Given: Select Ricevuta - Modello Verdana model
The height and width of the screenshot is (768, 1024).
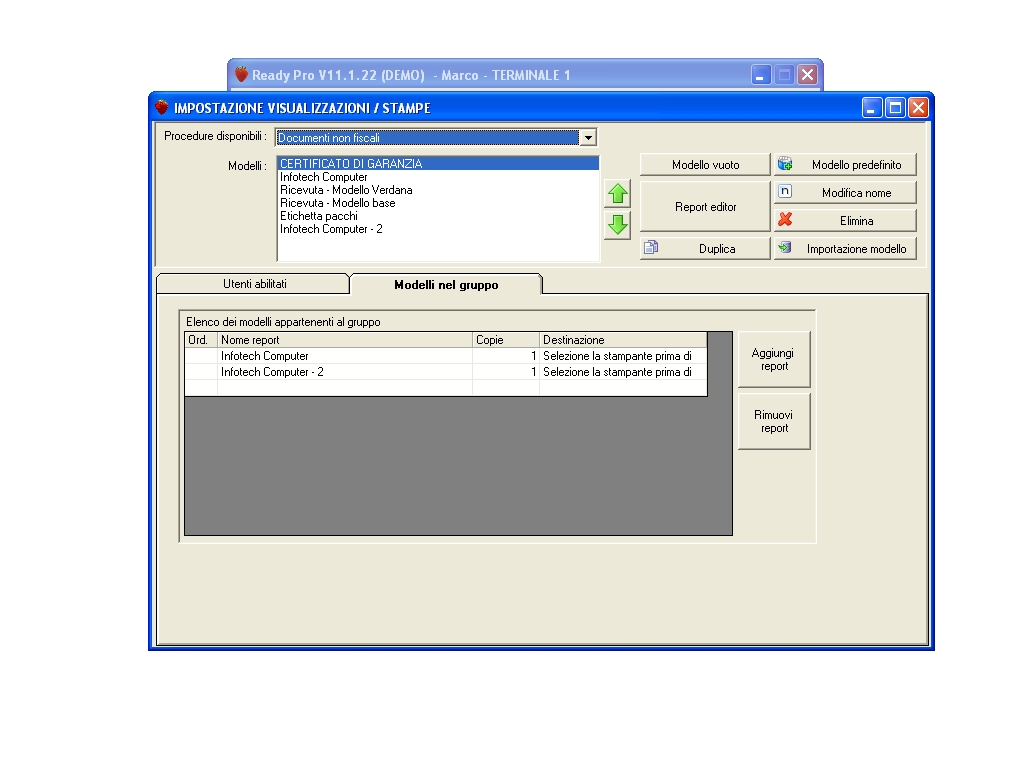Looking at the screenshot, I should pyautogui.click(x=438, y=190).
